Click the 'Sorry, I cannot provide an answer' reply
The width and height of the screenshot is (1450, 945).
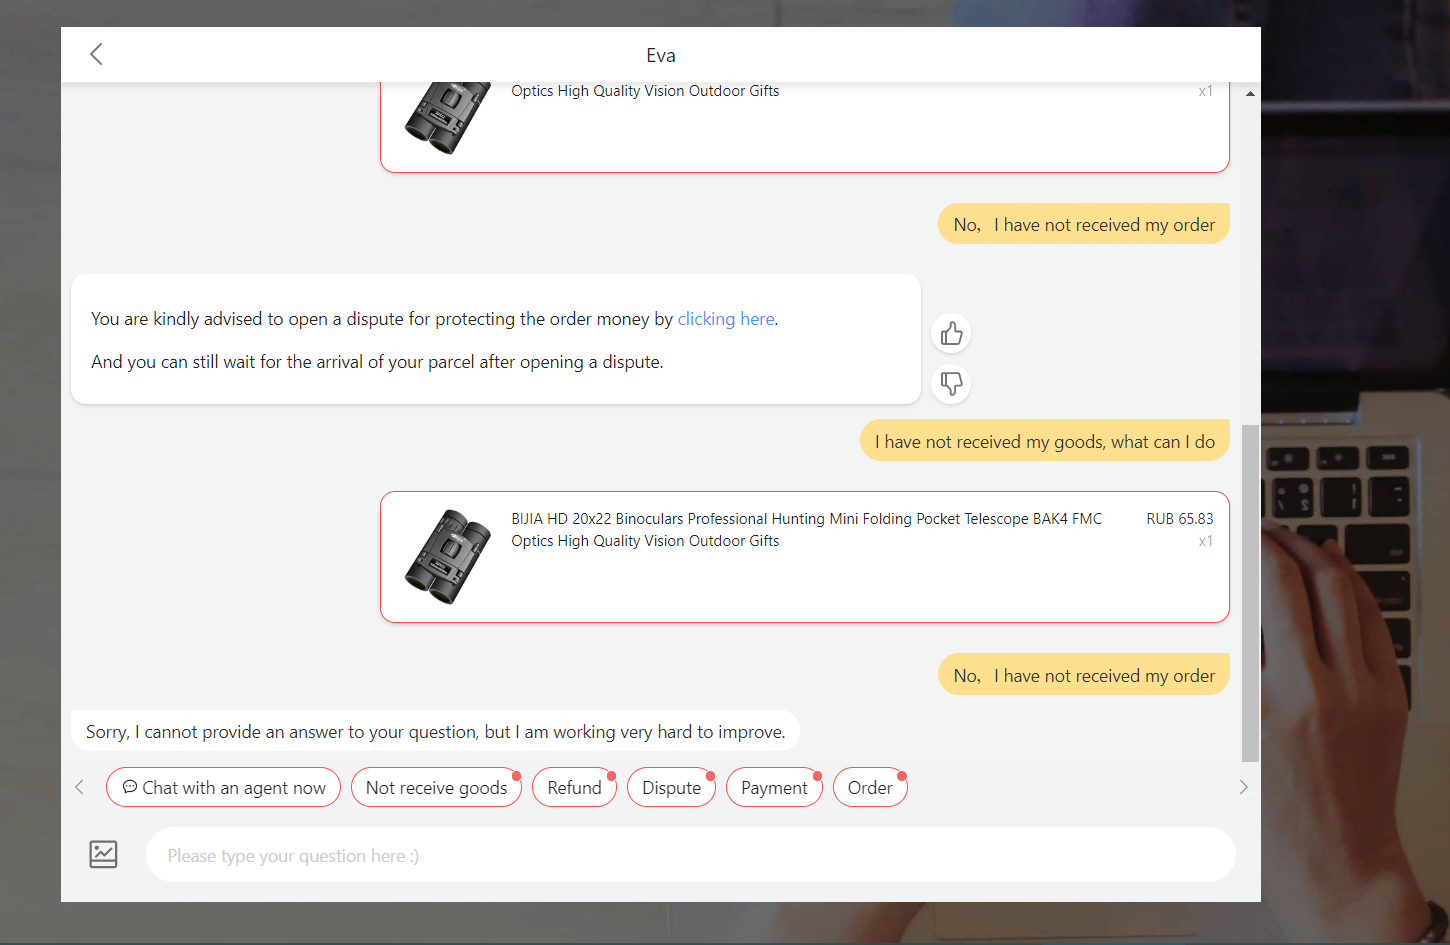point(435,731)
